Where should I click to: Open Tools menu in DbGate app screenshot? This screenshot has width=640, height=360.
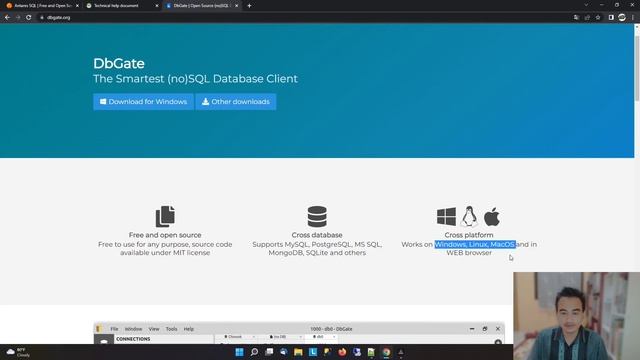(x=171, y=329)
